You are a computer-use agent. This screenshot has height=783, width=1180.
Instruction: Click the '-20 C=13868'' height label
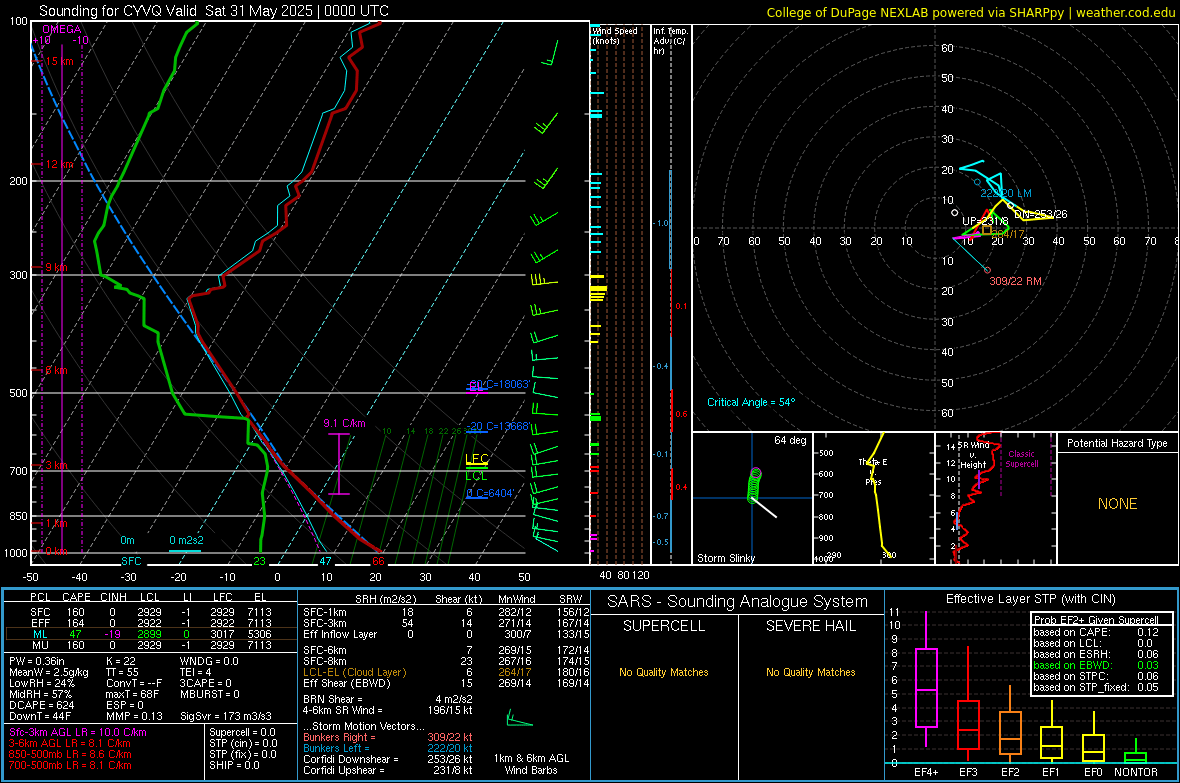498,426
